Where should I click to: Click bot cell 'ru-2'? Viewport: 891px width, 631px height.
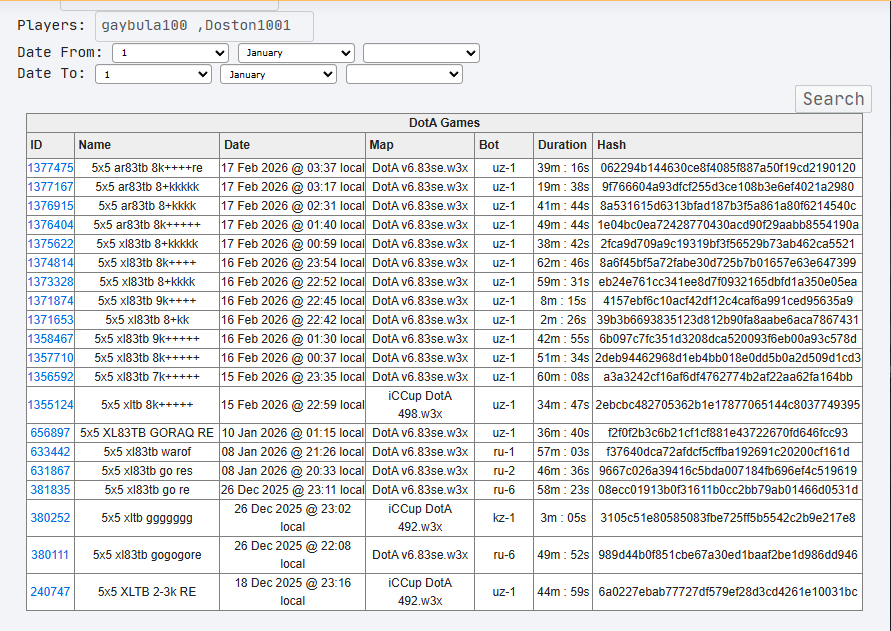click(x=504, y=471)
